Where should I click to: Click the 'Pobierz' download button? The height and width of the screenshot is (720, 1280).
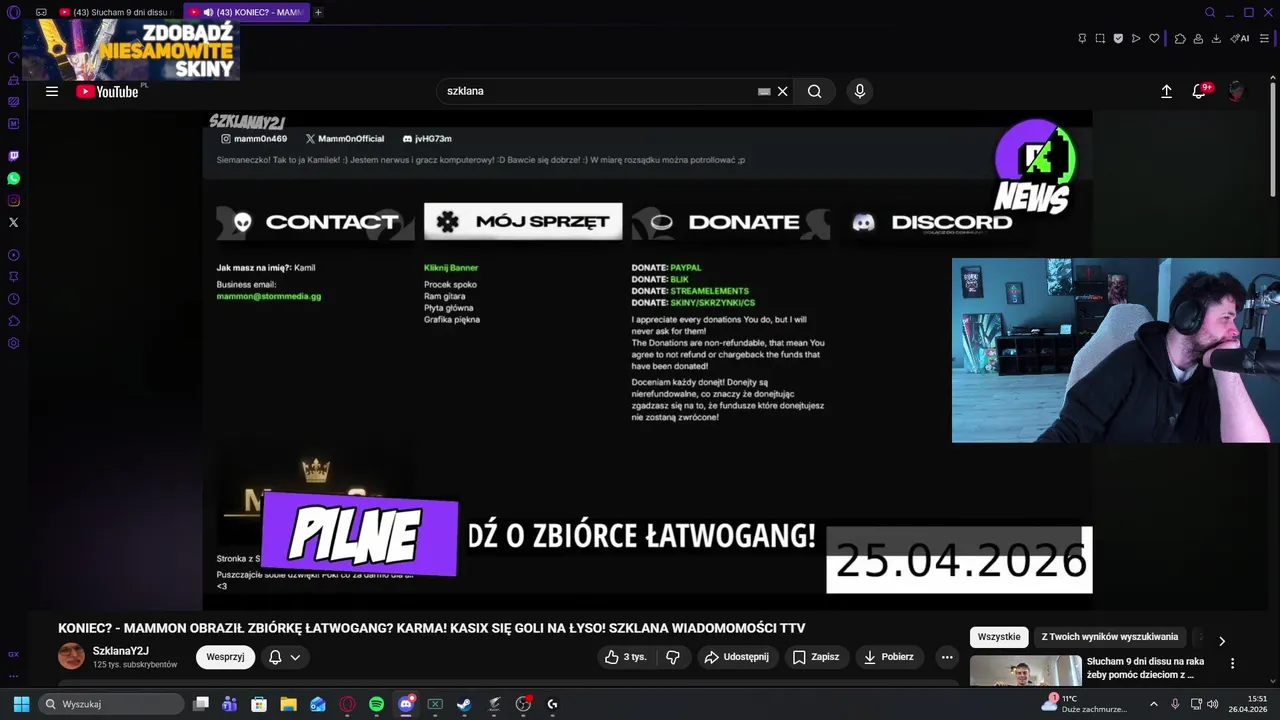click(x=889, y=657)
